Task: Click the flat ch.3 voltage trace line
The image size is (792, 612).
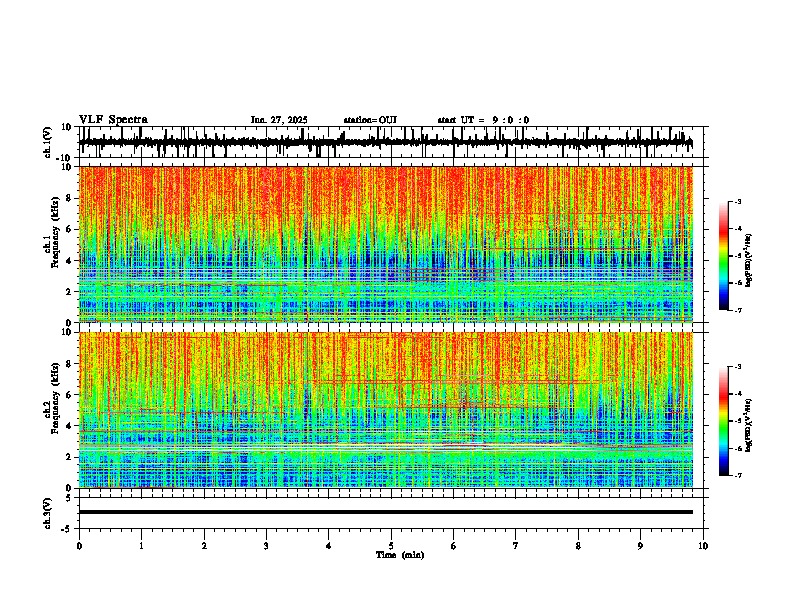Action: point(385,512)
